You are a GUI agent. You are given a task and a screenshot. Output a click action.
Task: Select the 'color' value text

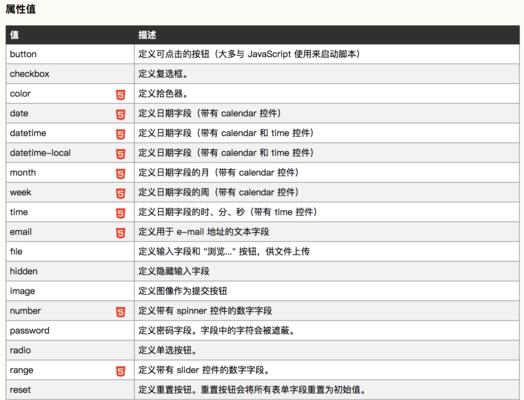(x=20, y=94)
